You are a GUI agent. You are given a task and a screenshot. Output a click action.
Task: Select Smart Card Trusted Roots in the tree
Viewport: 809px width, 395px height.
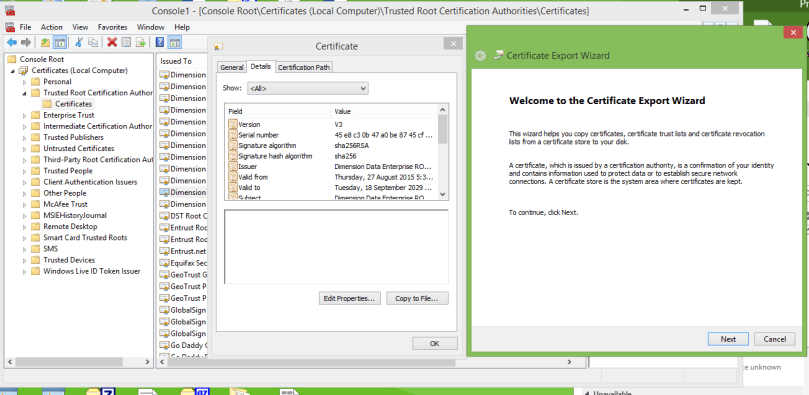coord(85,238)
